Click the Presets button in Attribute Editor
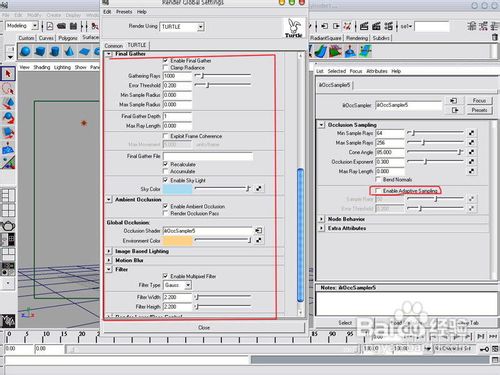500x375 pixels. pyautogui.click(x=479, y=110)
